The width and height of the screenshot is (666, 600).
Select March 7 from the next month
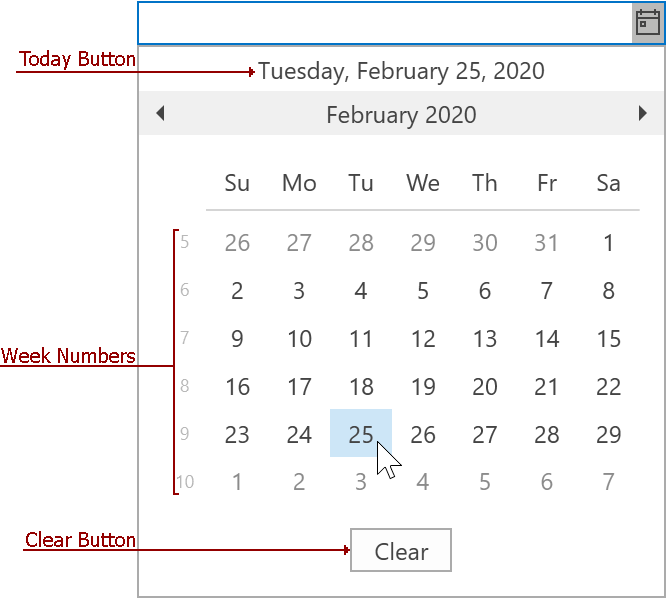pos(609,483)
